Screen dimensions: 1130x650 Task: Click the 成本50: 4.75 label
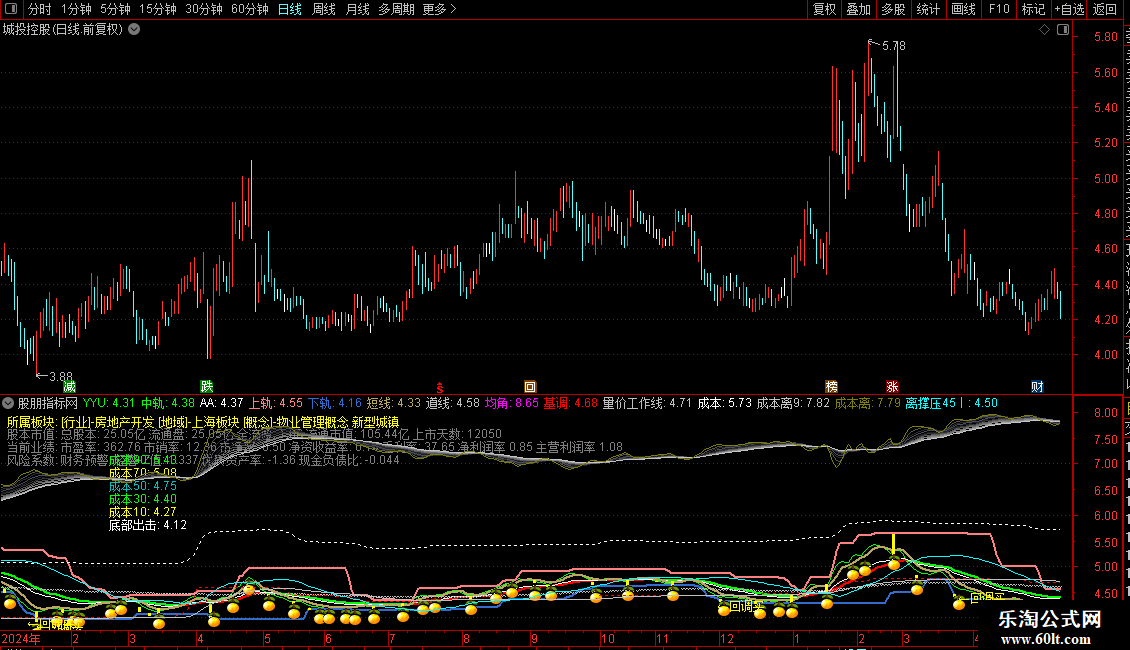143,486
